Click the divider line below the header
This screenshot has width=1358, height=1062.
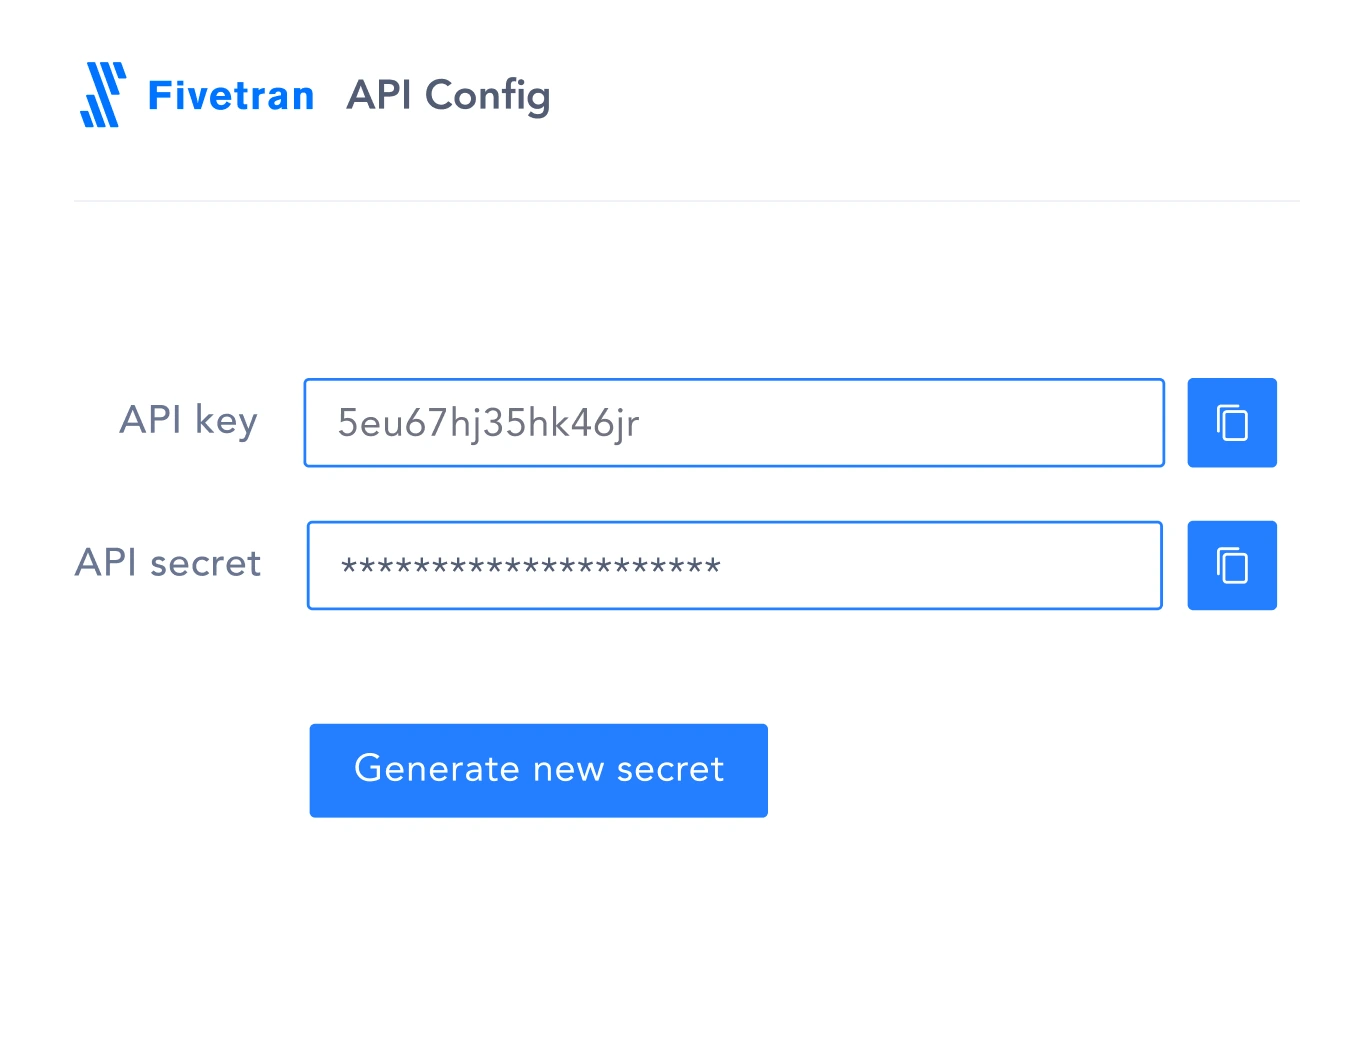[687, 201]
